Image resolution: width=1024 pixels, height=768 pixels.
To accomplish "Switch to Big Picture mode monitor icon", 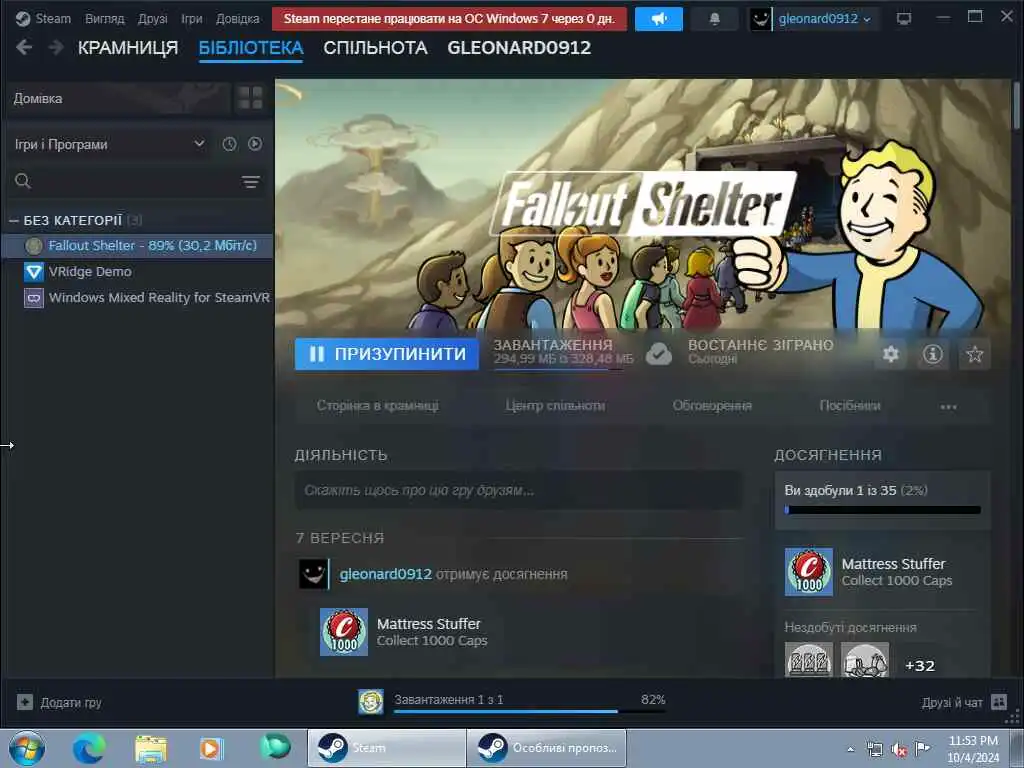I will tap(904, 18).
